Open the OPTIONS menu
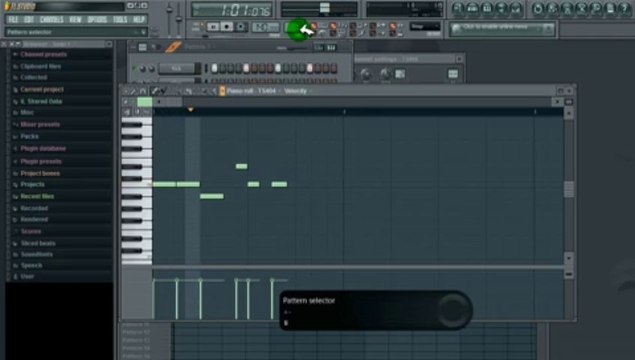 [97, 19]
